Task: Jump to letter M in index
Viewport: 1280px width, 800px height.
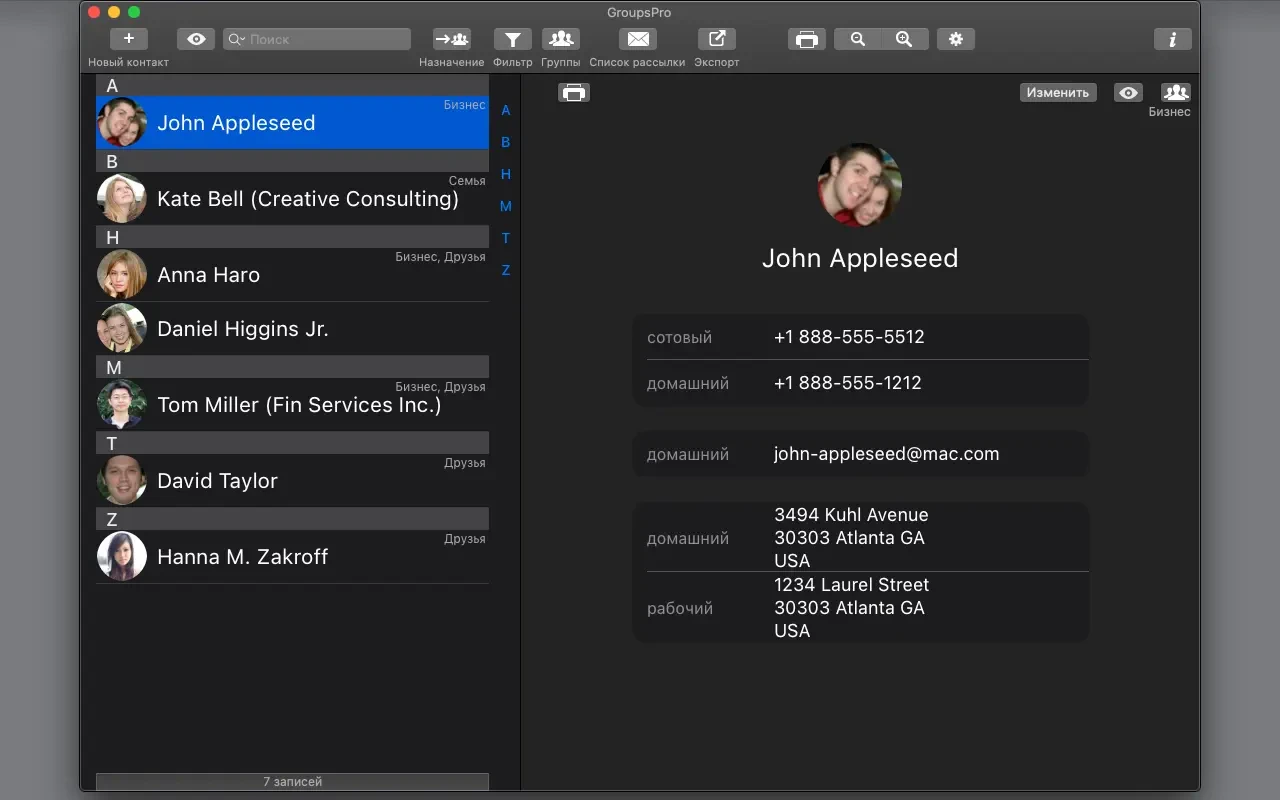Action: click(505, 206)
